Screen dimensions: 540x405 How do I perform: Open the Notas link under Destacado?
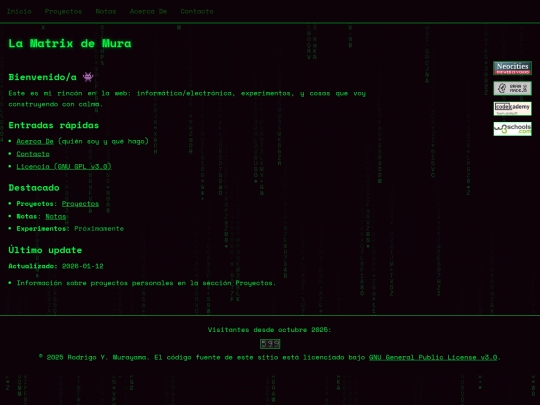55,216
